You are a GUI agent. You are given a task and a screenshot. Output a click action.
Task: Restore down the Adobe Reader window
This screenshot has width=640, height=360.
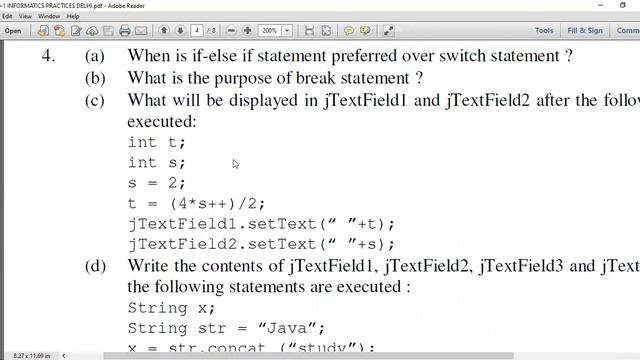point(623,5)
